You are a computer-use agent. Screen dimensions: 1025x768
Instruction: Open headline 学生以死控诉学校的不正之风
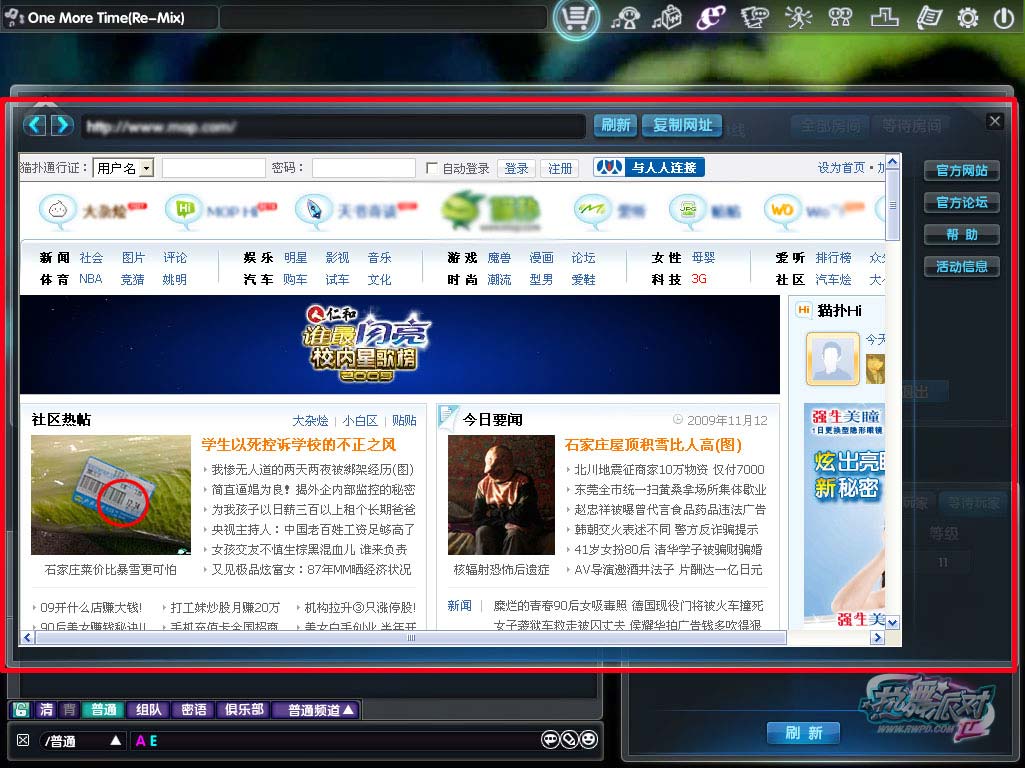pos(299,445)
